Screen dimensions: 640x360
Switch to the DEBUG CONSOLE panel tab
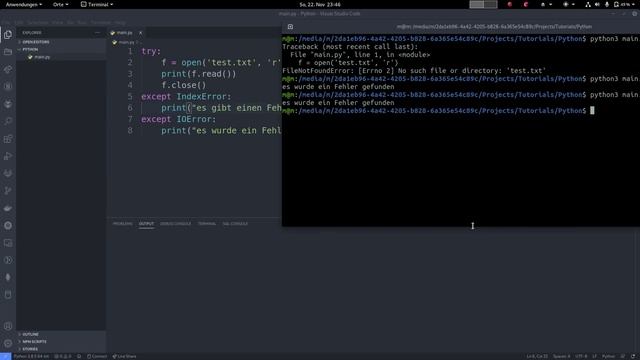pyautogui.click(x=176, y=224)
